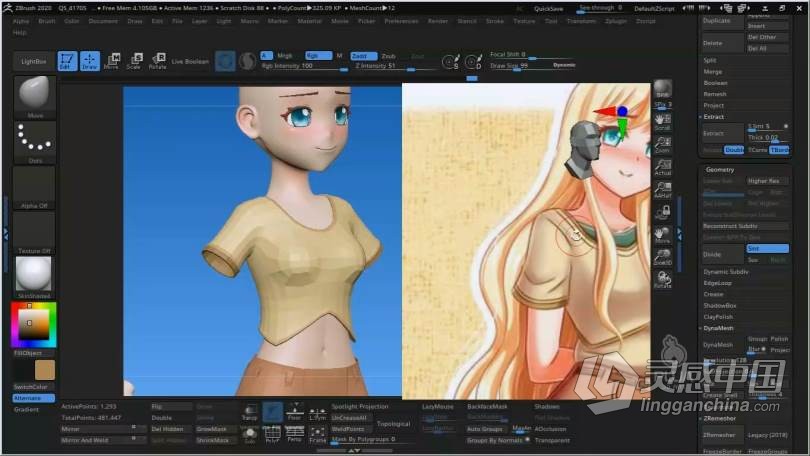Toggle the PolyF polyframe icon
The width and height of the screenshot is (810, 456).
272,434
